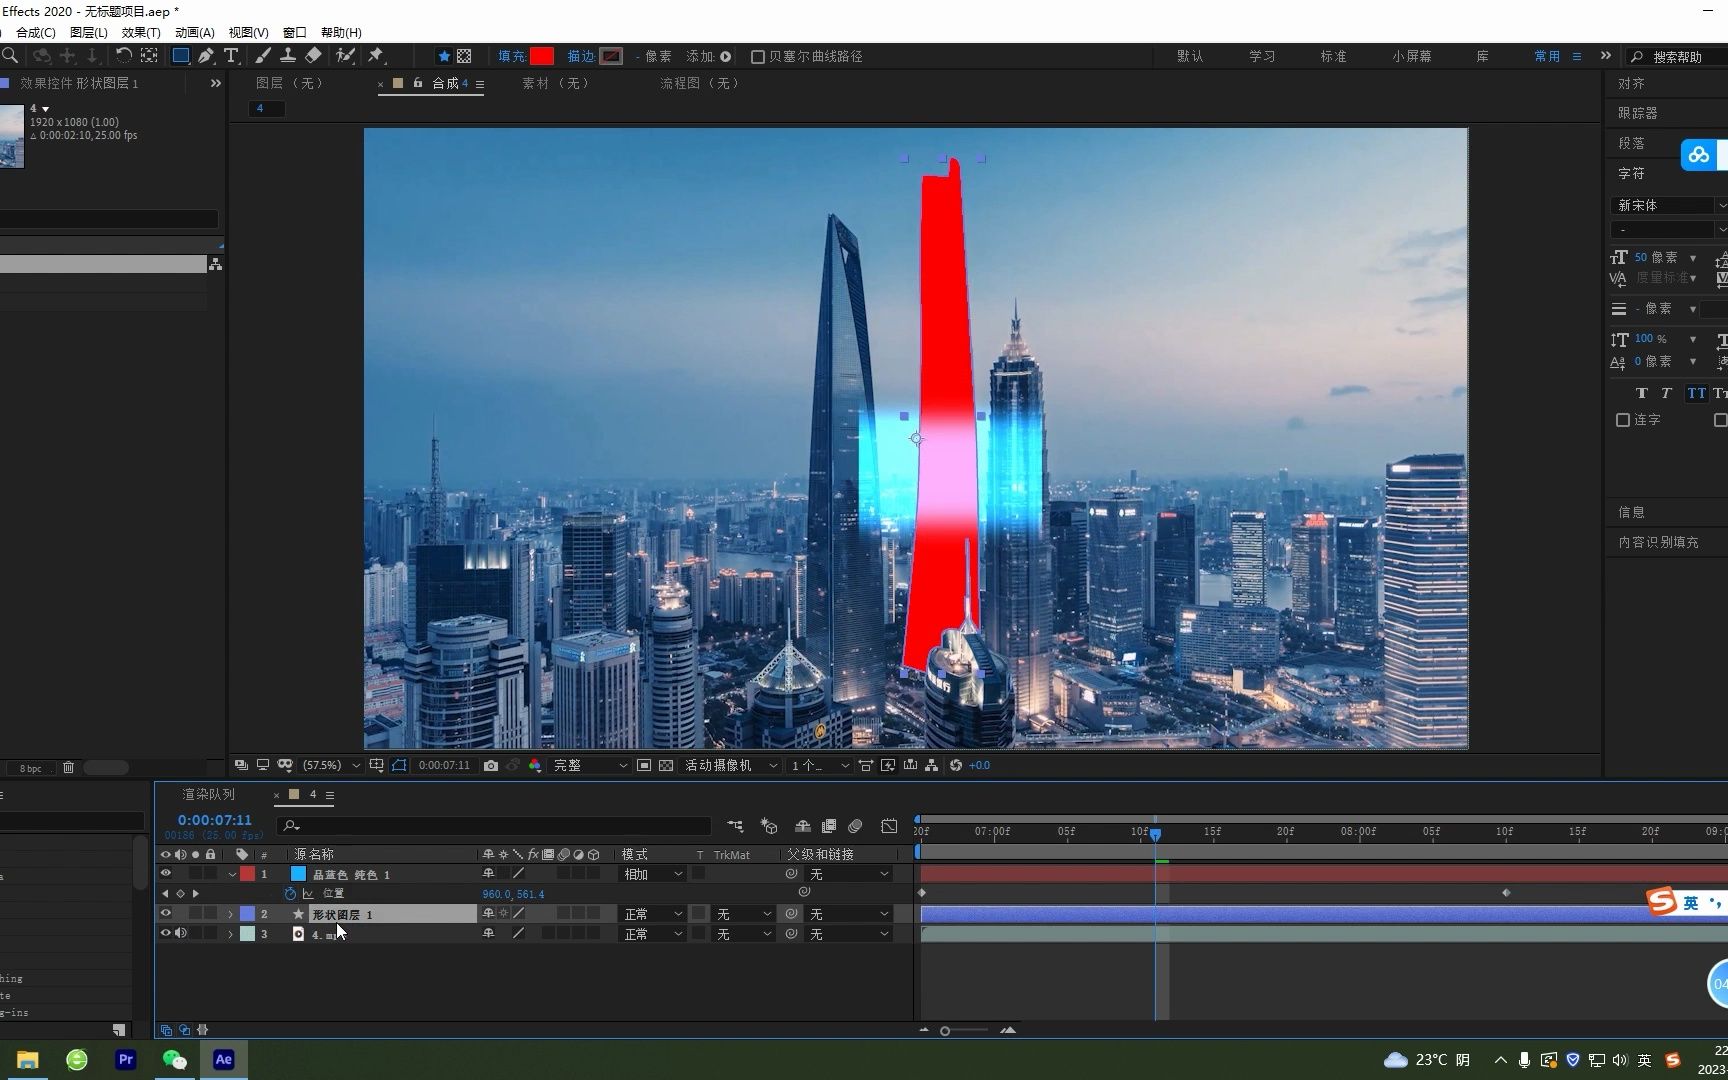Toggle all caps TT button in Character panel
The image size is (1728, 1080).
click(x=1697, y=393)
